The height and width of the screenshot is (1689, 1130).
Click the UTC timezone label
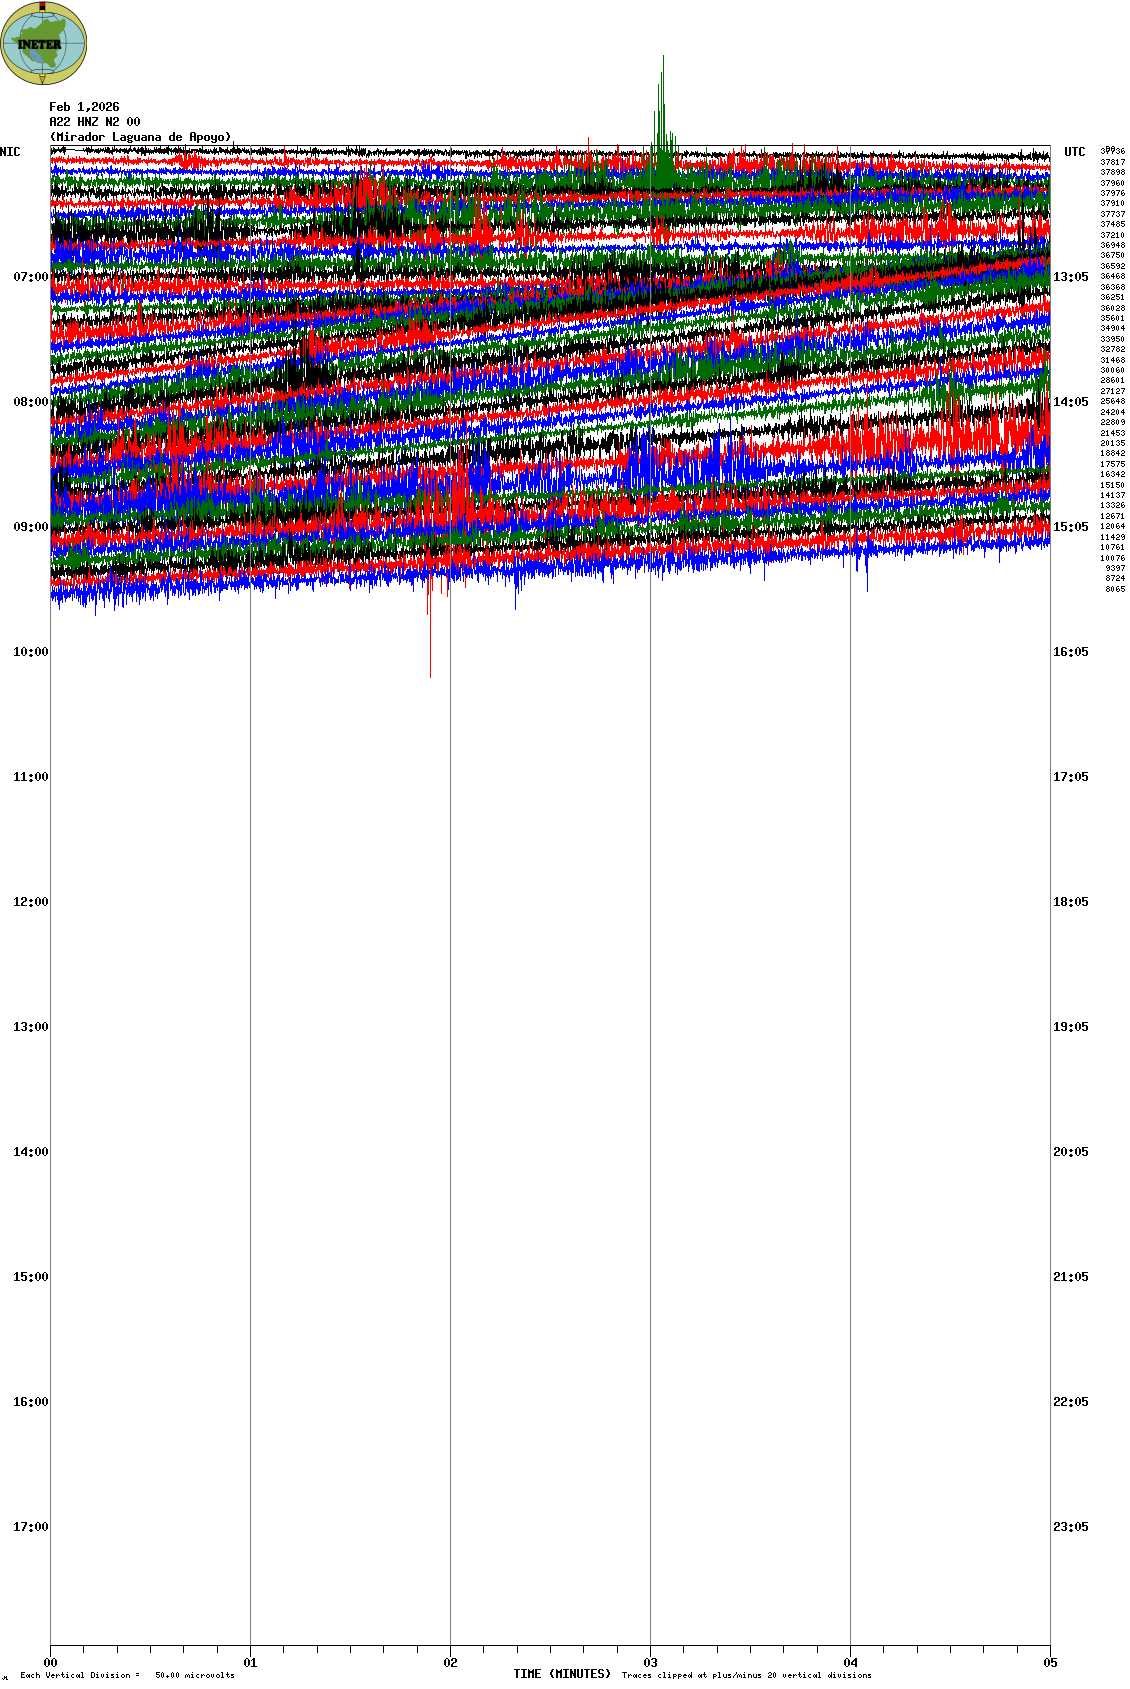1074,152
